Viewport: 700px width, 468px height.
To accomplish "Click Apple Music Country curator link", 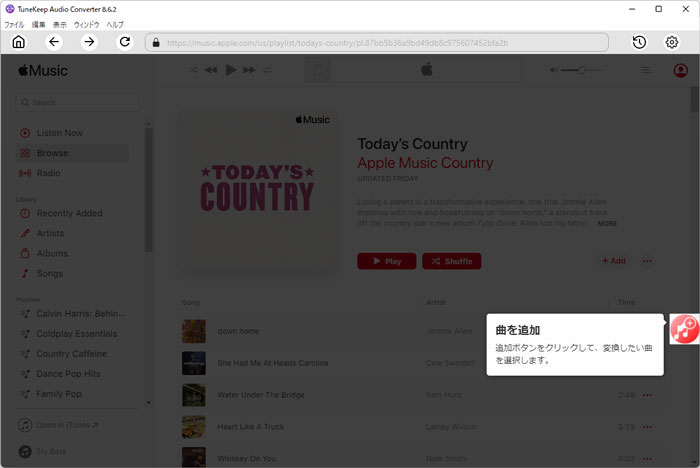I will coord(425,163).
